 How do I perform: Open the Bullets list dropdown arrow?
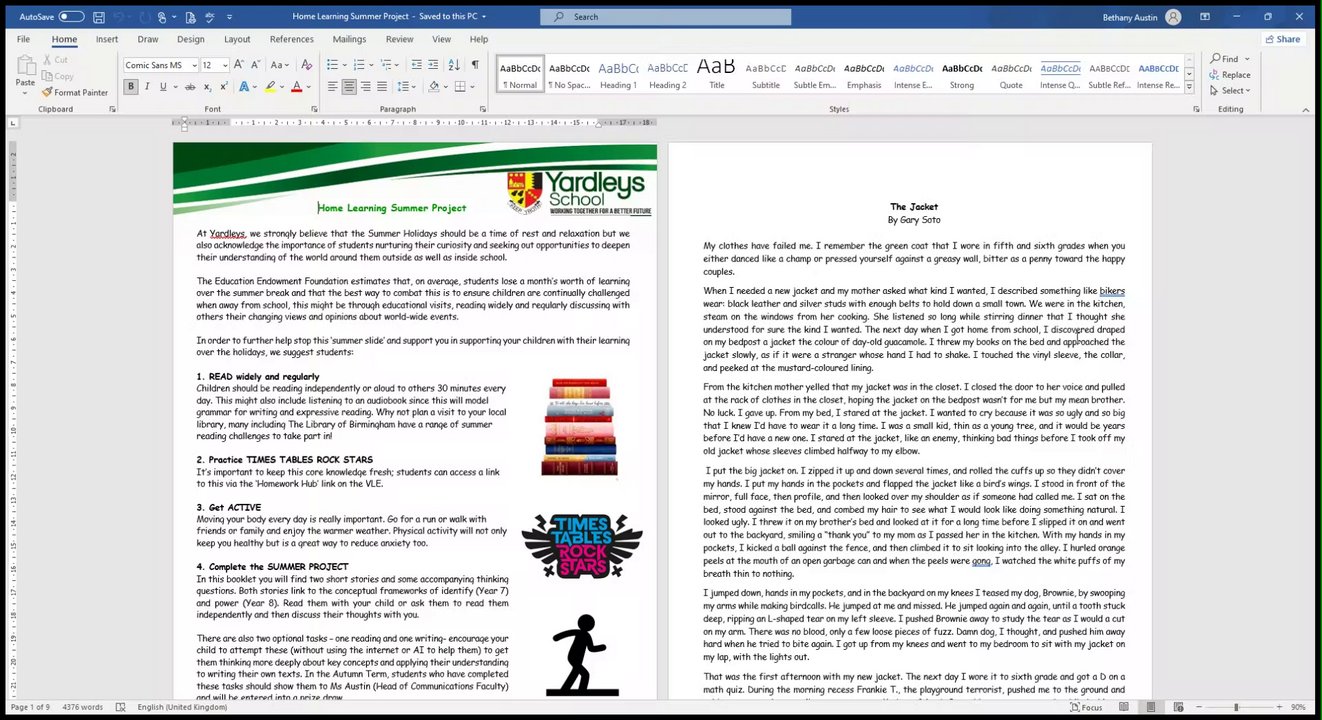coord(344,65)
